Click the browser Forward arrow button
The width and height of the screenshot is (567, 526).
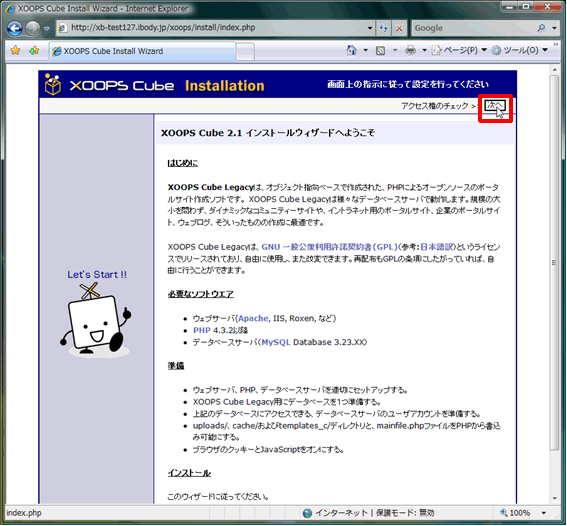click(33, 28)
